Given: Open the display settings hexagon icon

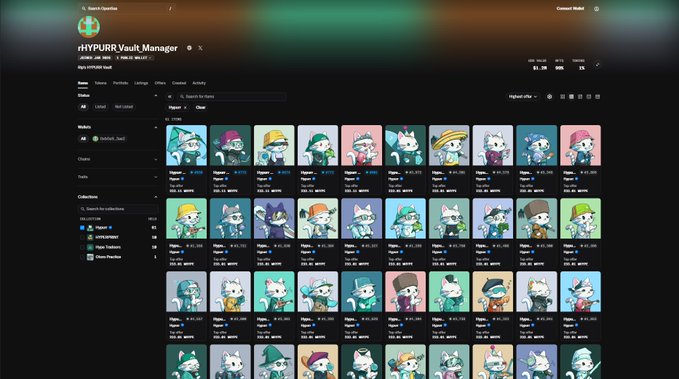Looking at the screenshot, I should 550,97.
